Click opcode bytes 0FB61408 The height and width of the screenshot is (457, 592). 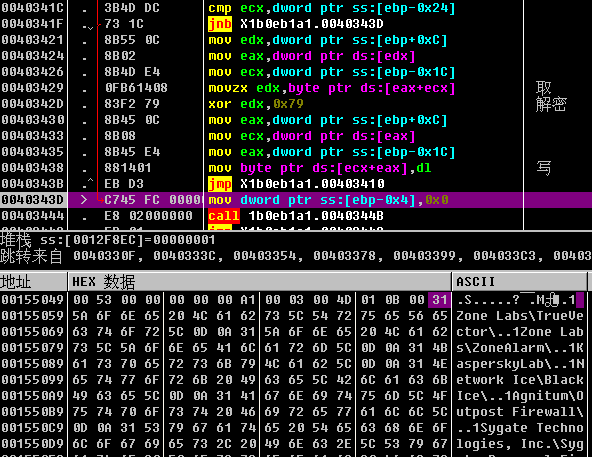tap(136, 88)
